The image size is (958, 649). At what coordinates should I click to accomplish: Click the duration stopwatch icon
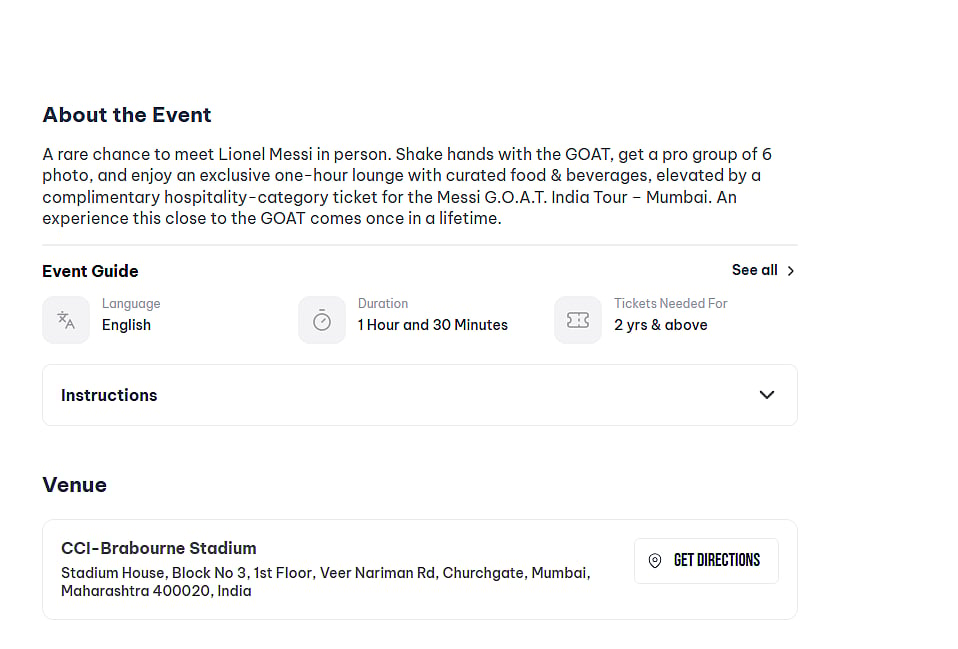click(322, 320)
